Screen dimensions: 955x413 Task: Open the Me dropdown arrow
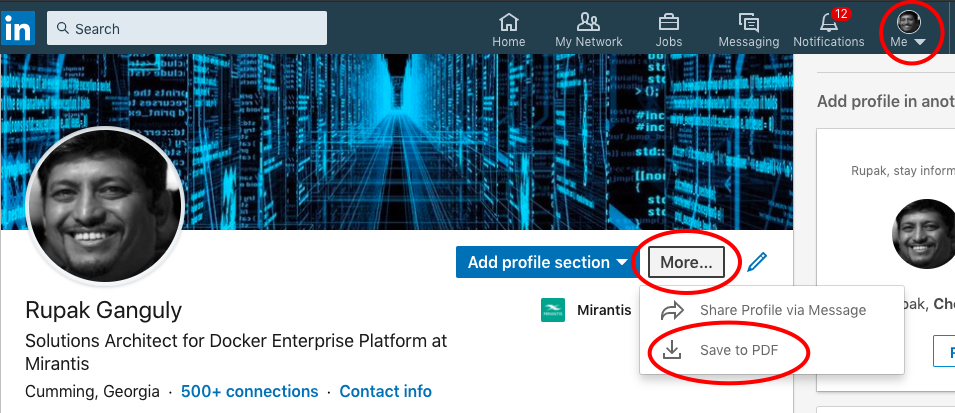coord(920,42)
